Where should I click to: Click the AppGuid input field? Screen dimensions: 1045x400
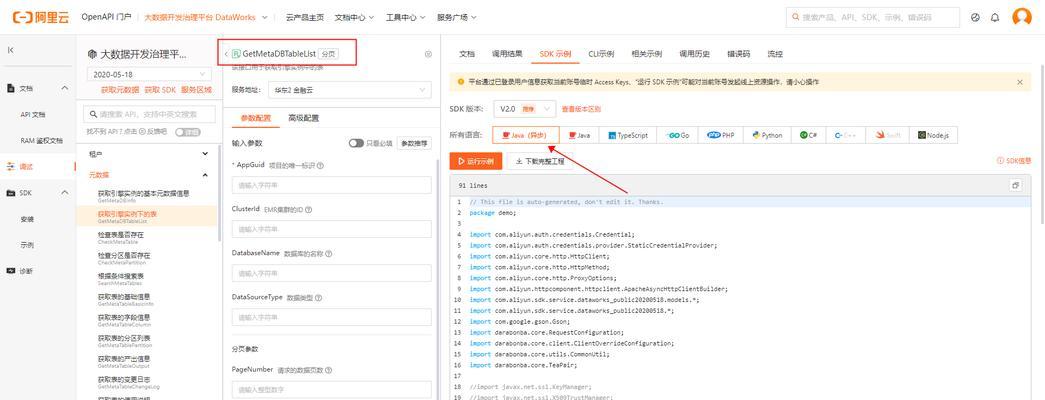pyautogui.click(x=331, y=185)
